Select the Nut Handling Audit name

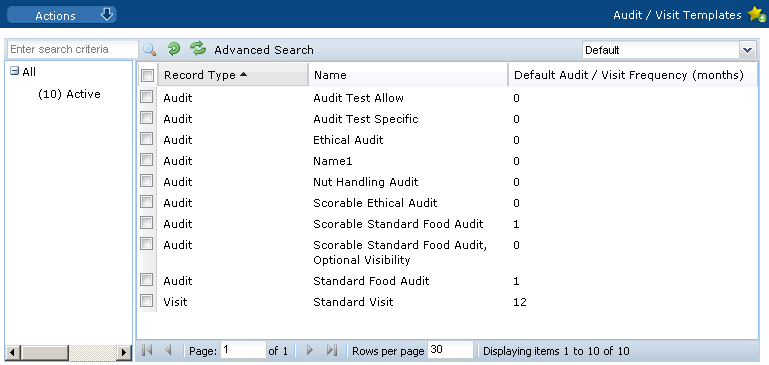pyautogui.click(x=366, y=182)
